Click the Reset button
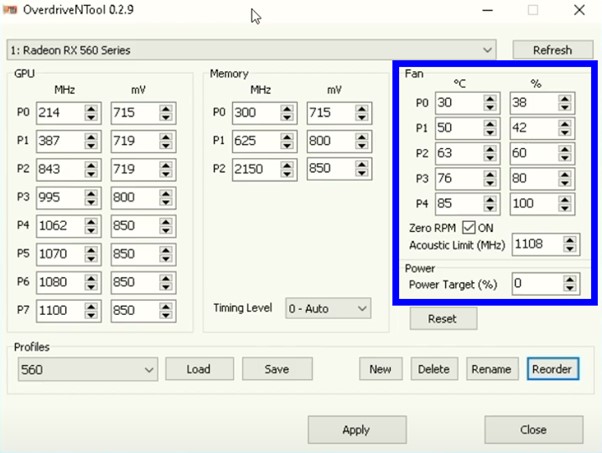 click(x=441, y=318)
